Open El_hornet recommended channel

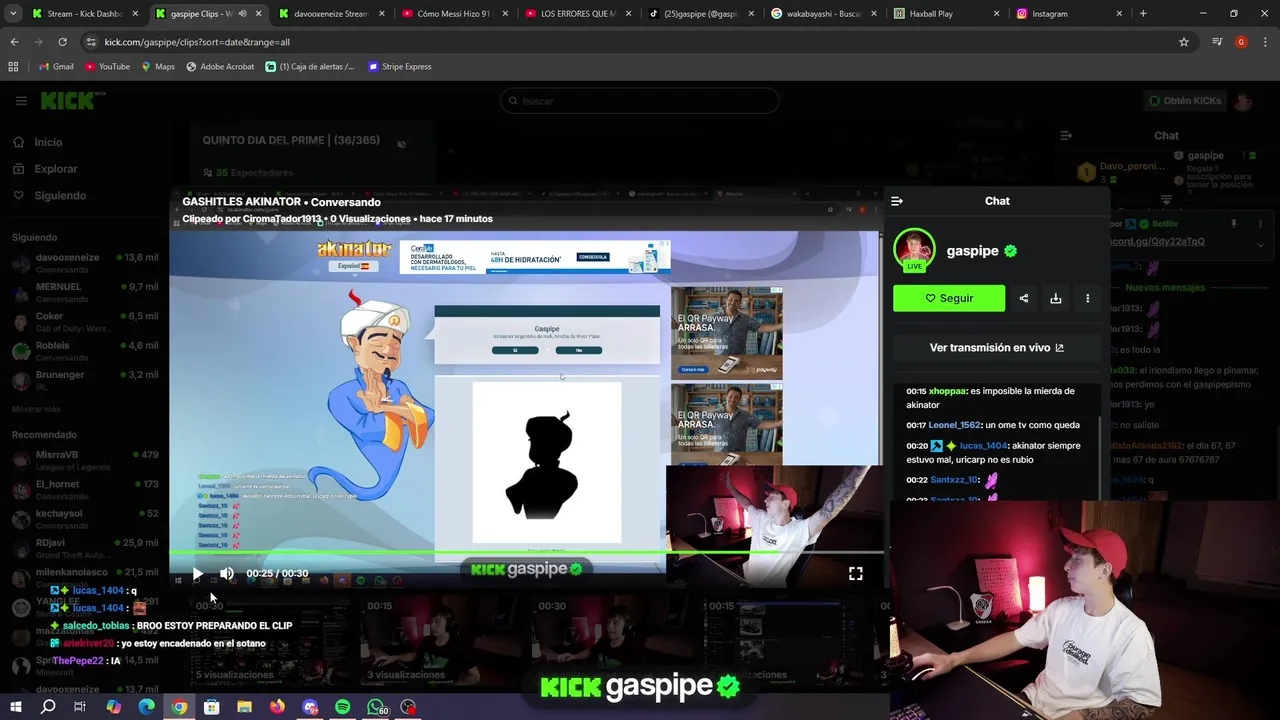[85, 489]
